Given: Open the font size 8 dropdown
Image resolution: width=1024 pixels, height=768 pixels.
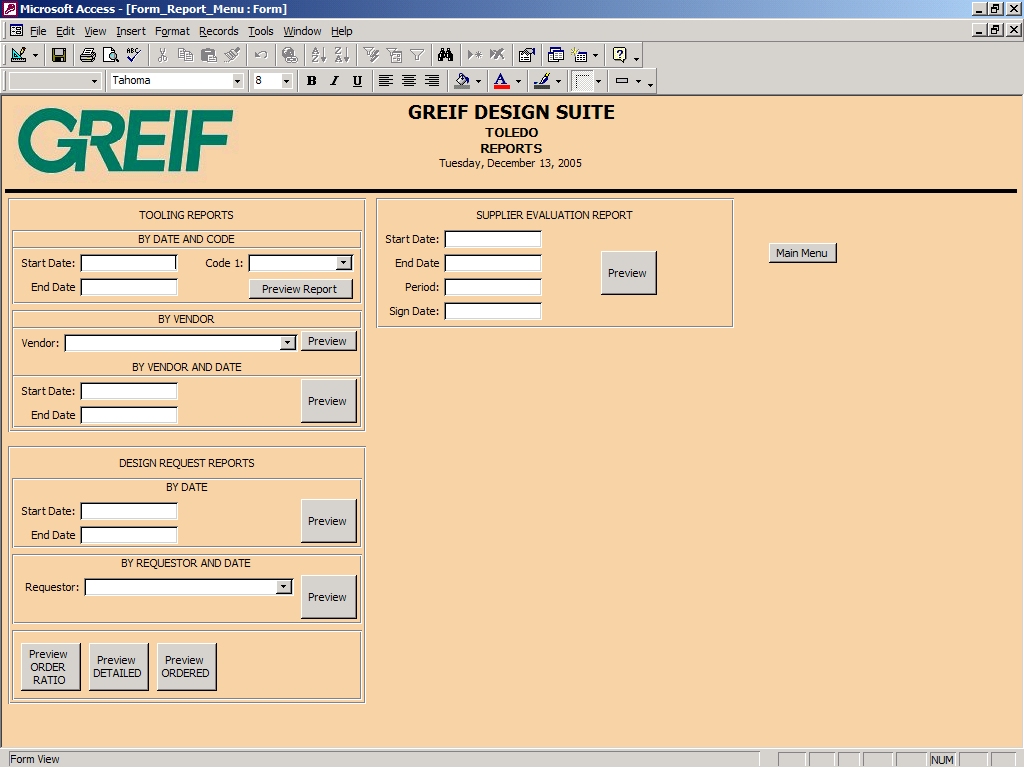Looking at the screenshot, I should pos(286,81).
